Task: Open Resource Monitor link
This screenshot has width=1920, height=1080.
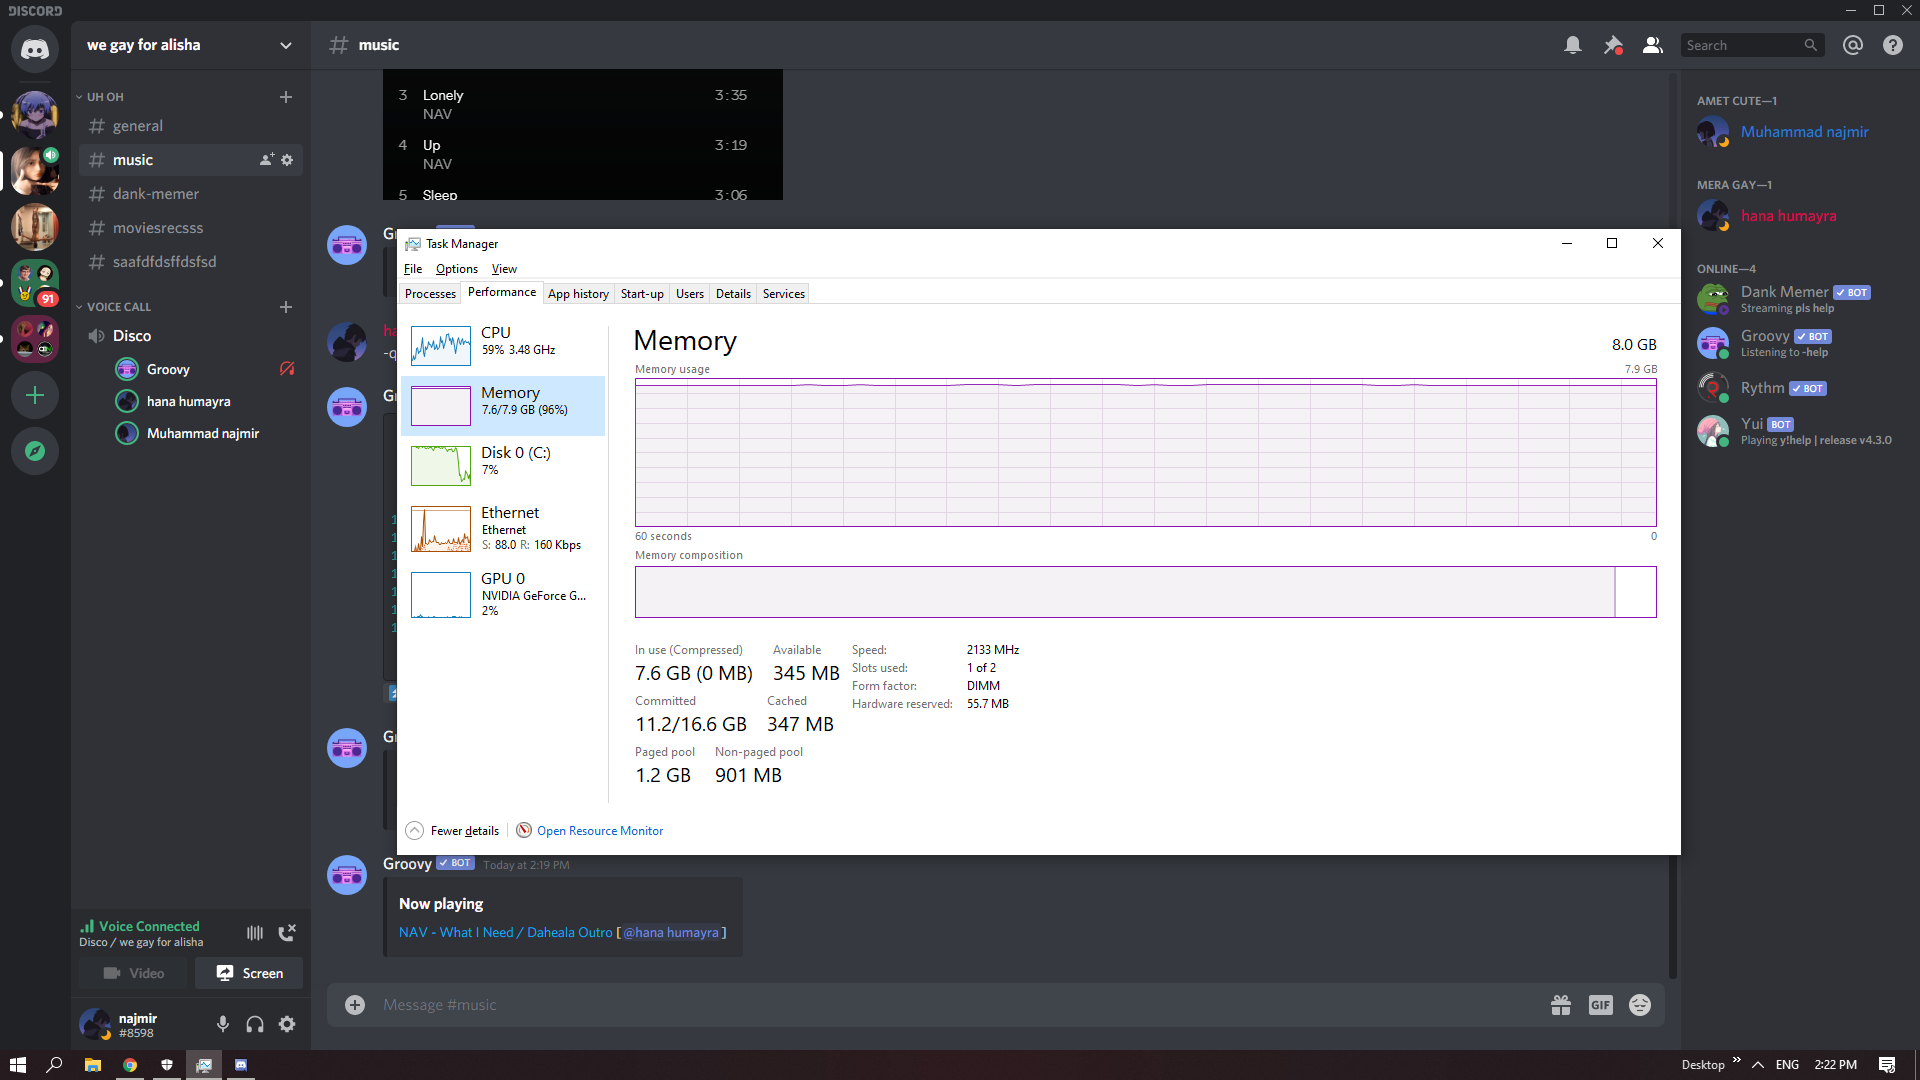Action: coord(600,830)
